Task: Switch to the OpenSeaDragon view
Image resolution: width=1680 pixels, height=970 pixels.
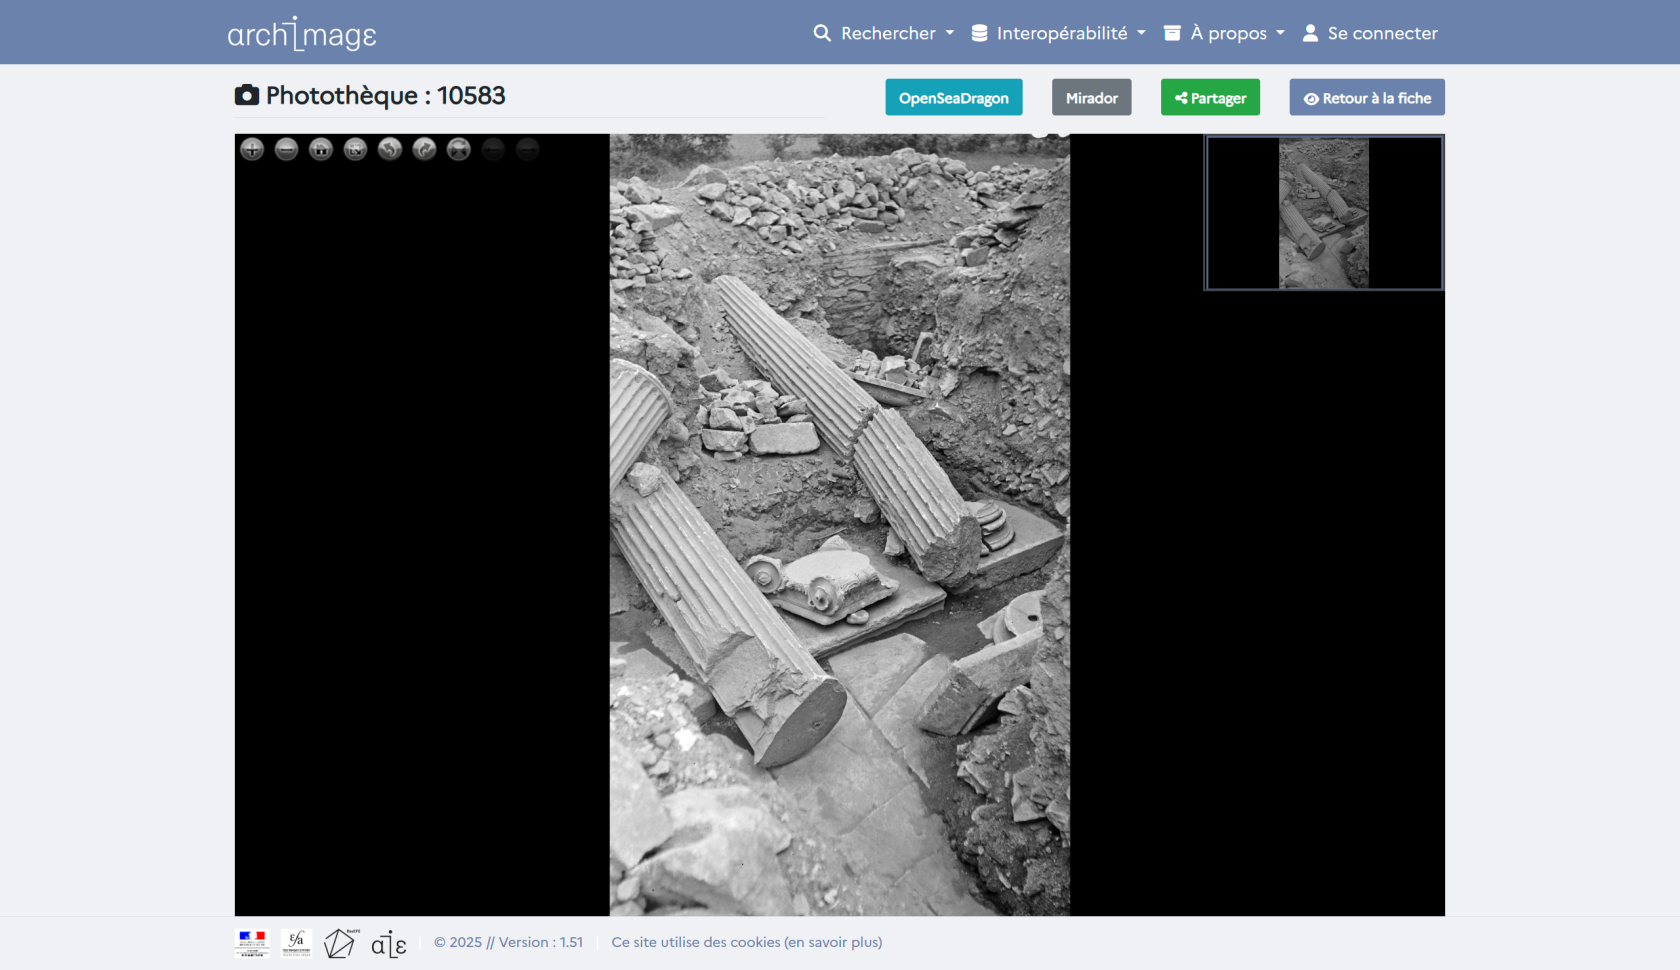Action: point(953,97)
